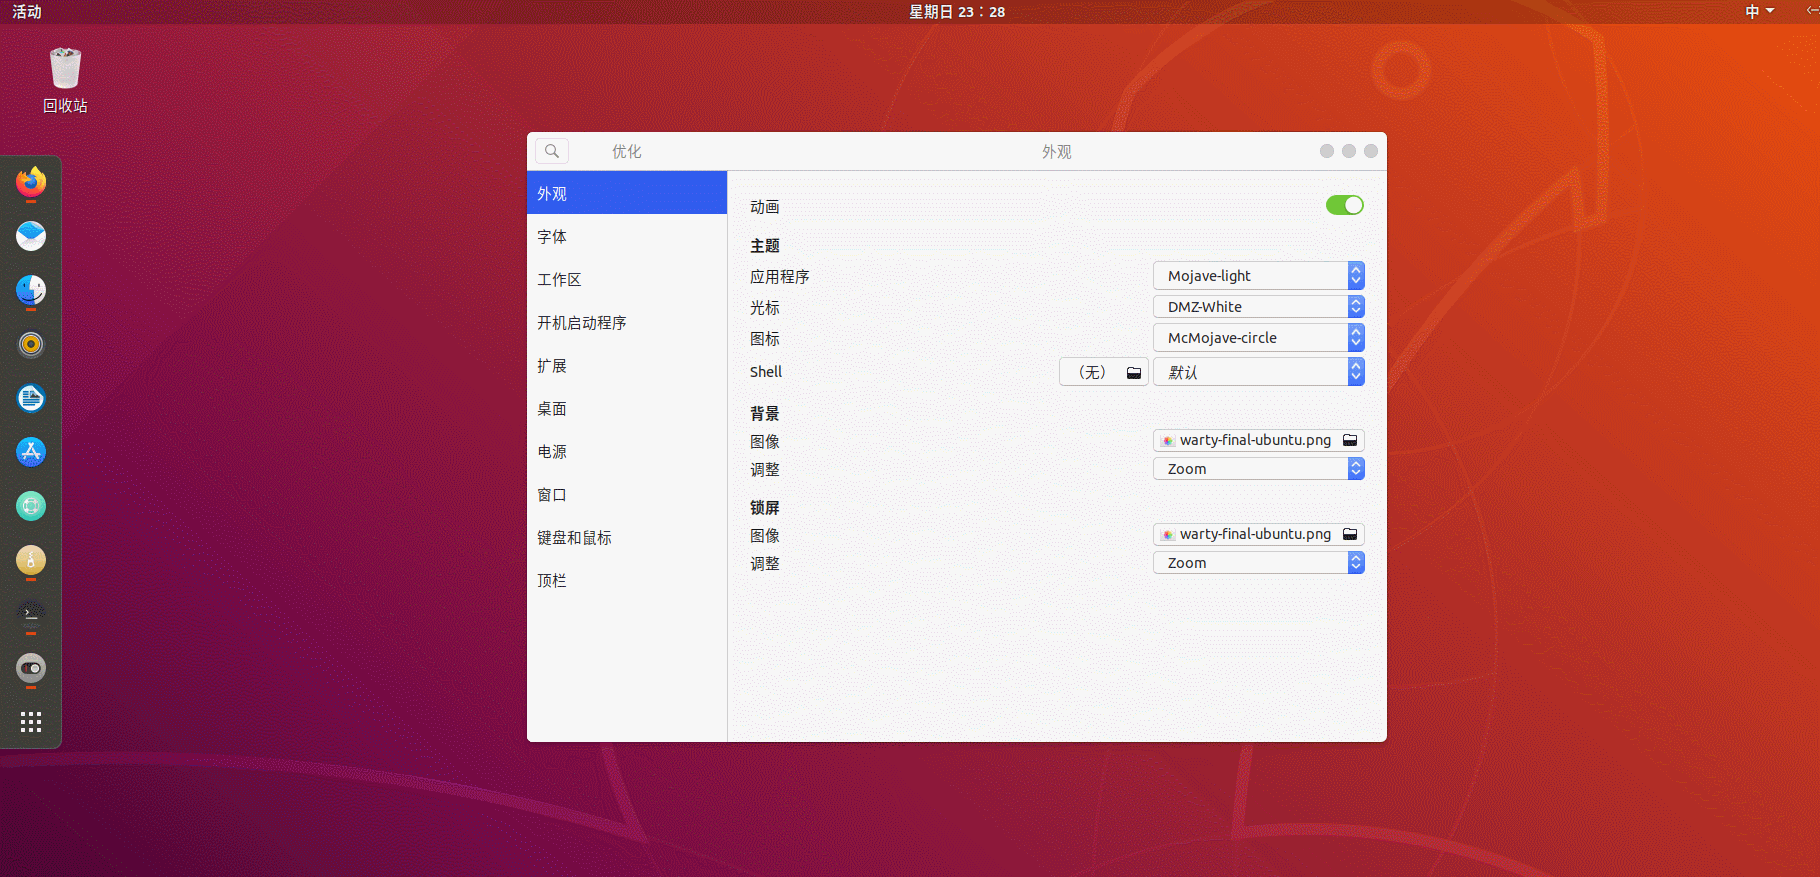Choose 锁屏 warty-final-ubuntu.png image file

coord(1259,534)
